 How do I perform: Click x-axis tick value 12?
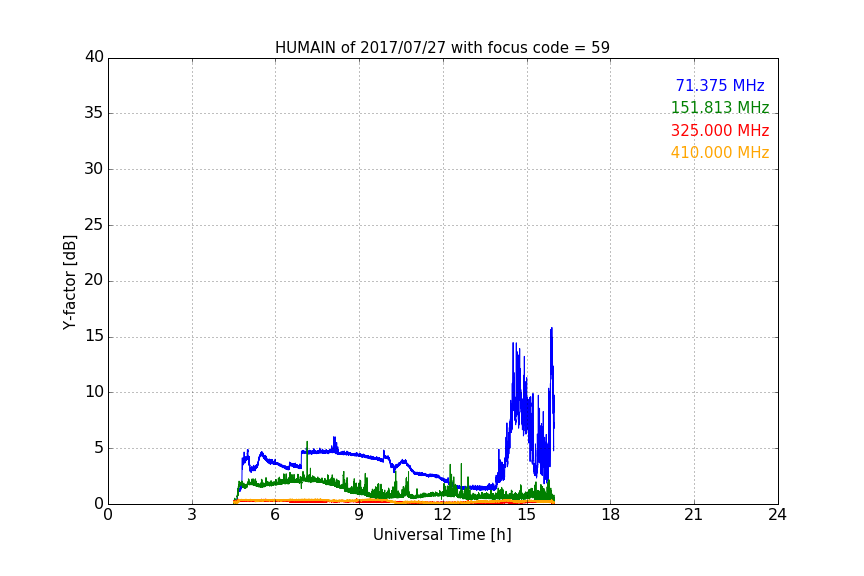tap(443, 515)
